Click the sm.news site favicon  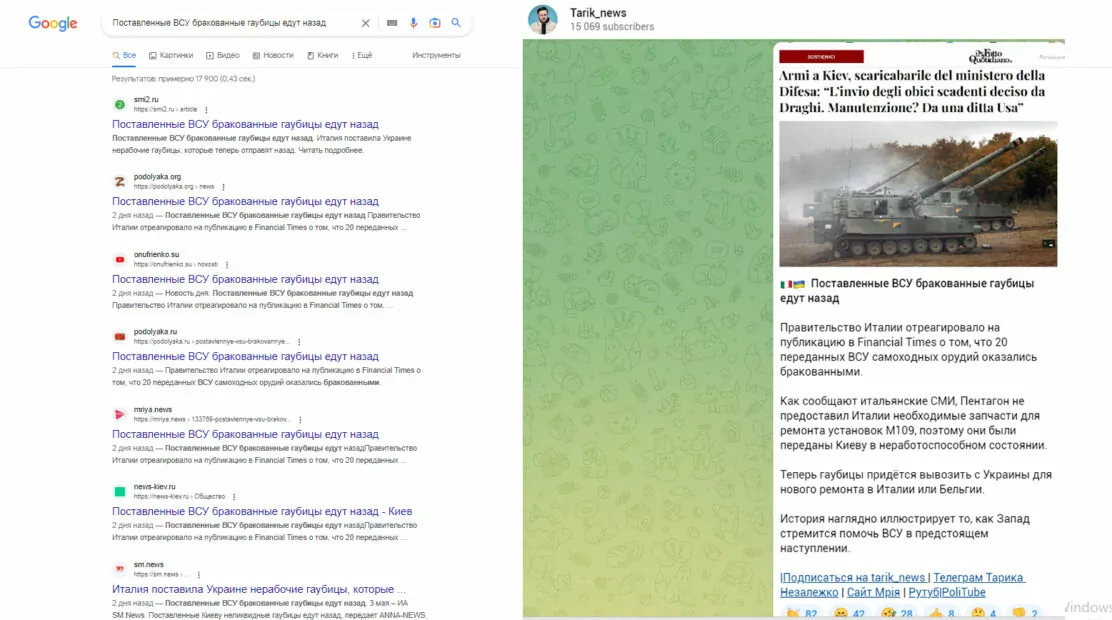click(x=120, y=569)
